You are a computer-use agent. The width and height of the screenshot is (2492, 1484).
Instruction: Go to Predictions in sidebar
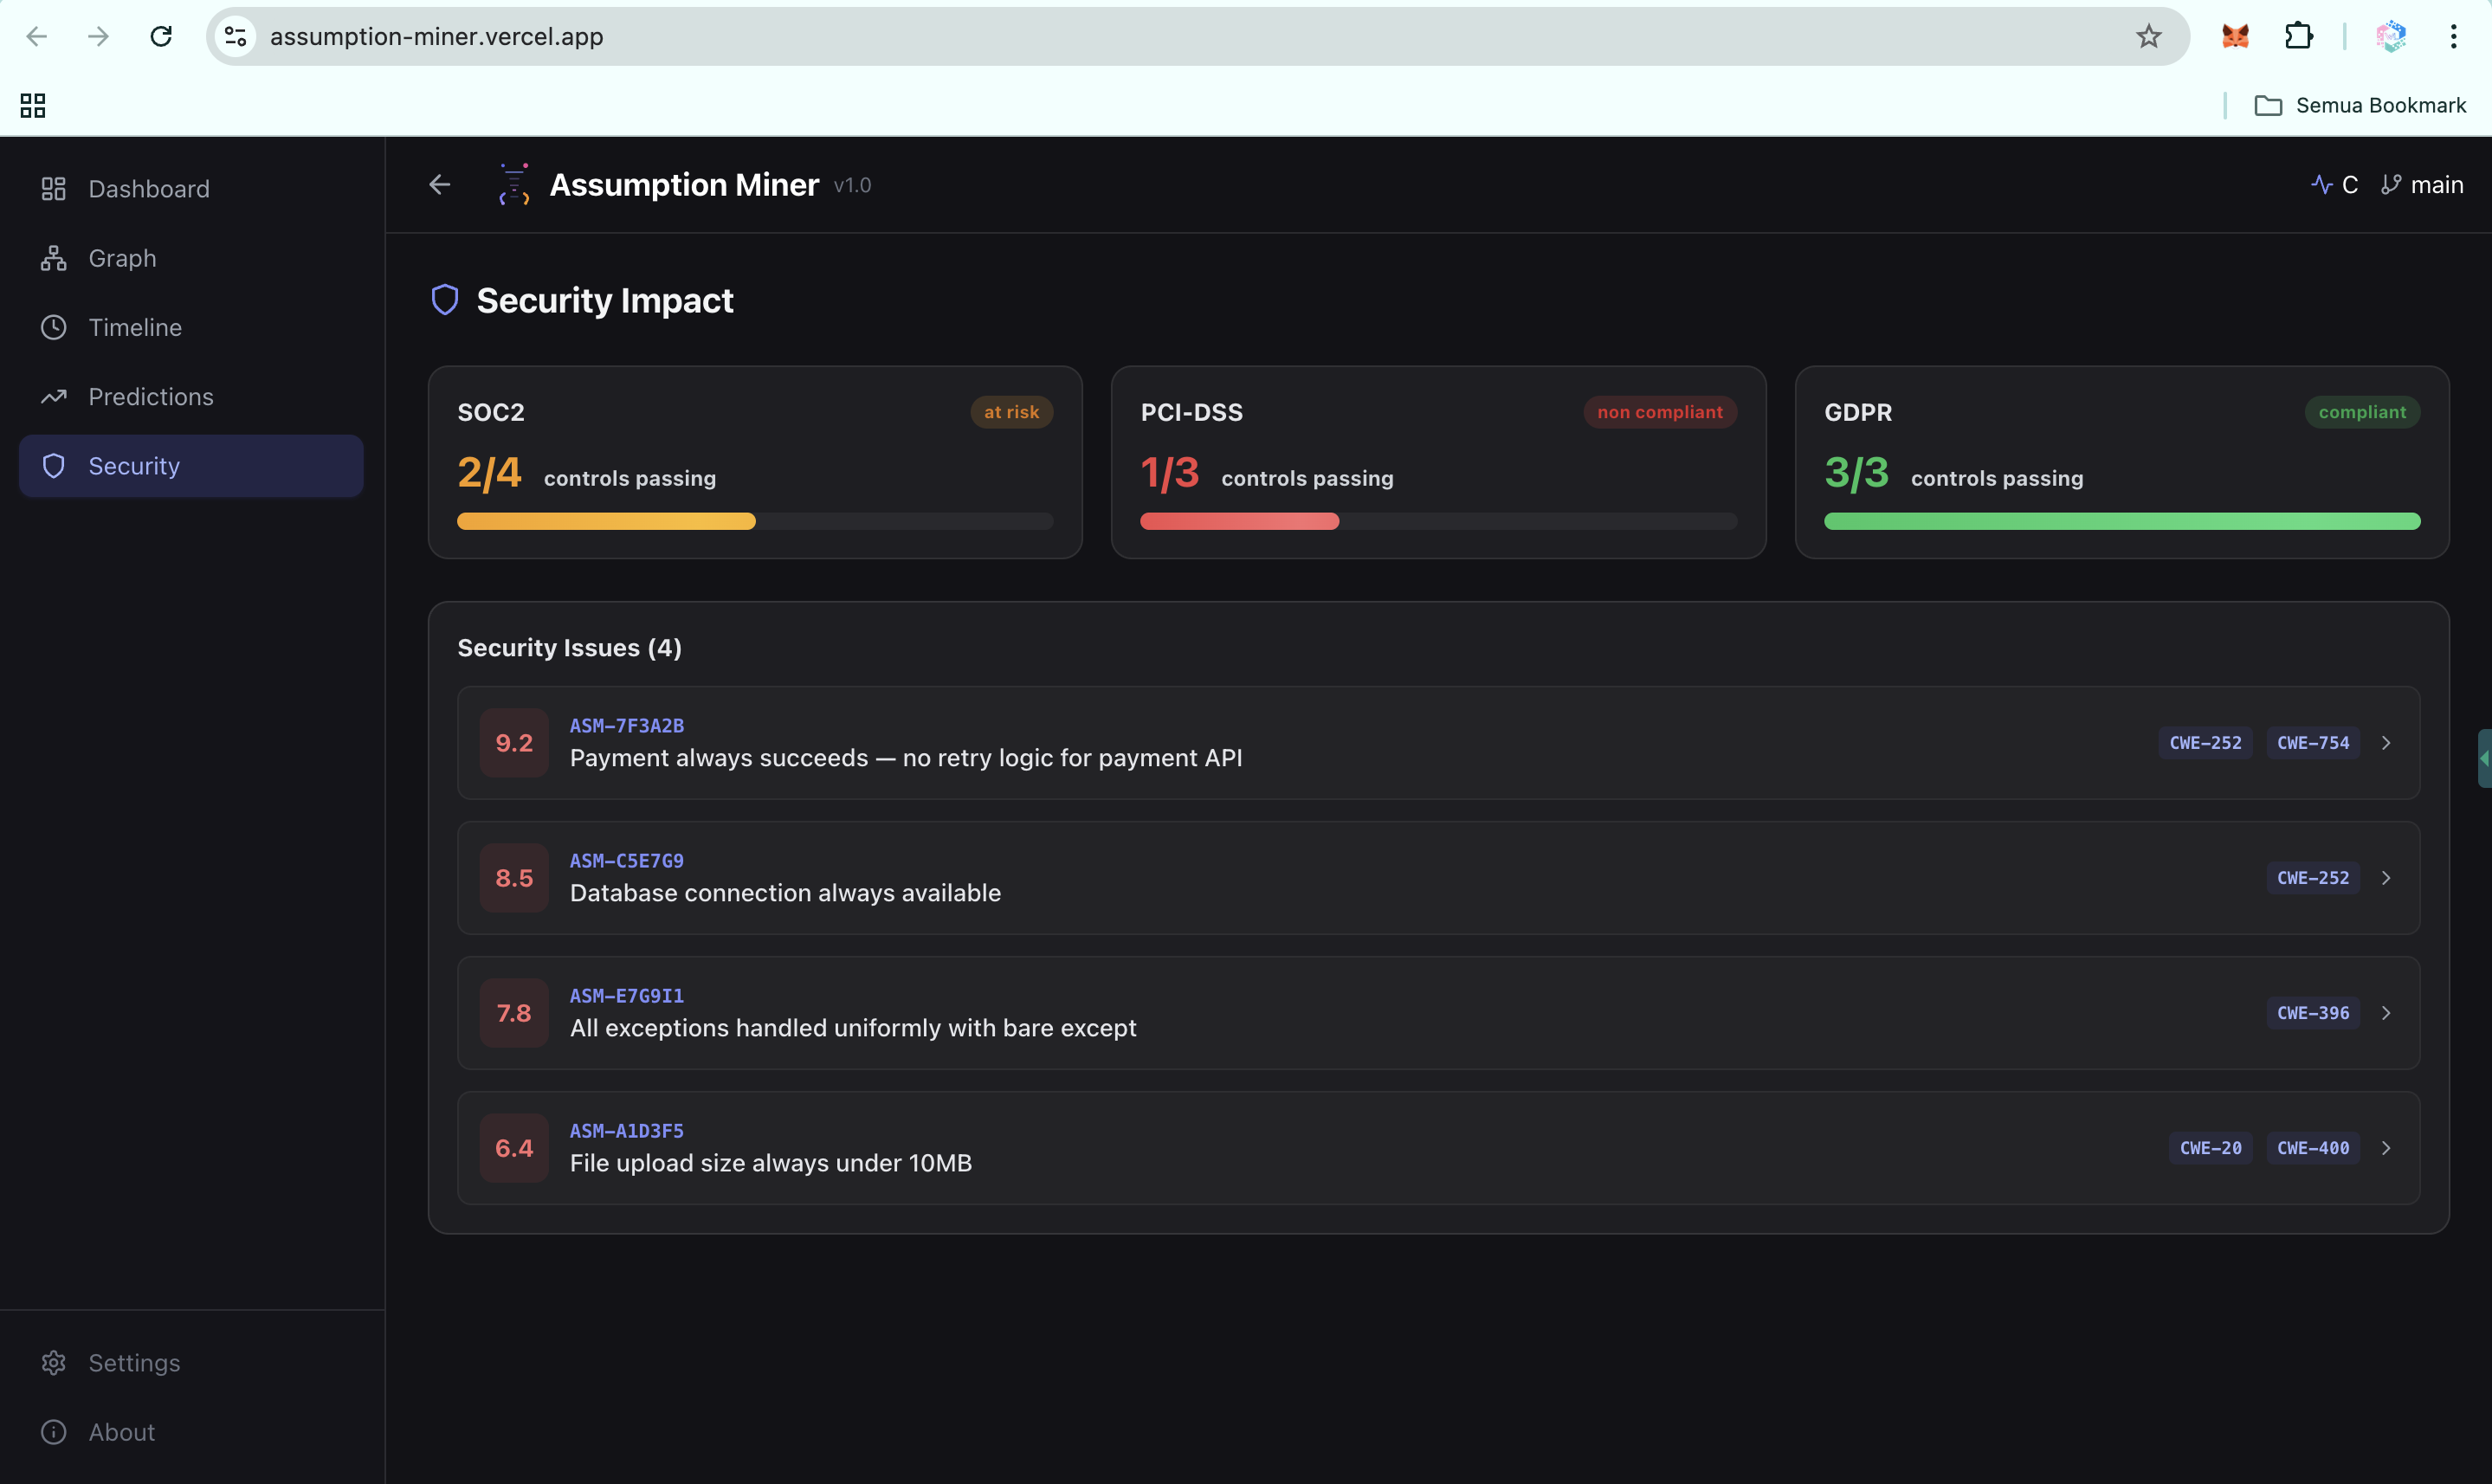pyautogui.click(x=150, y=397)
